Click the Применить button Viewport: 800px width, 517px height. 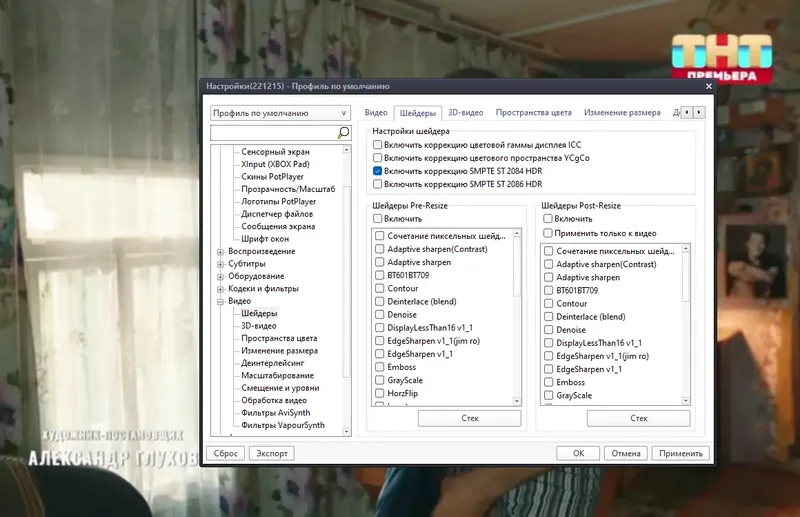coord(681,453)
